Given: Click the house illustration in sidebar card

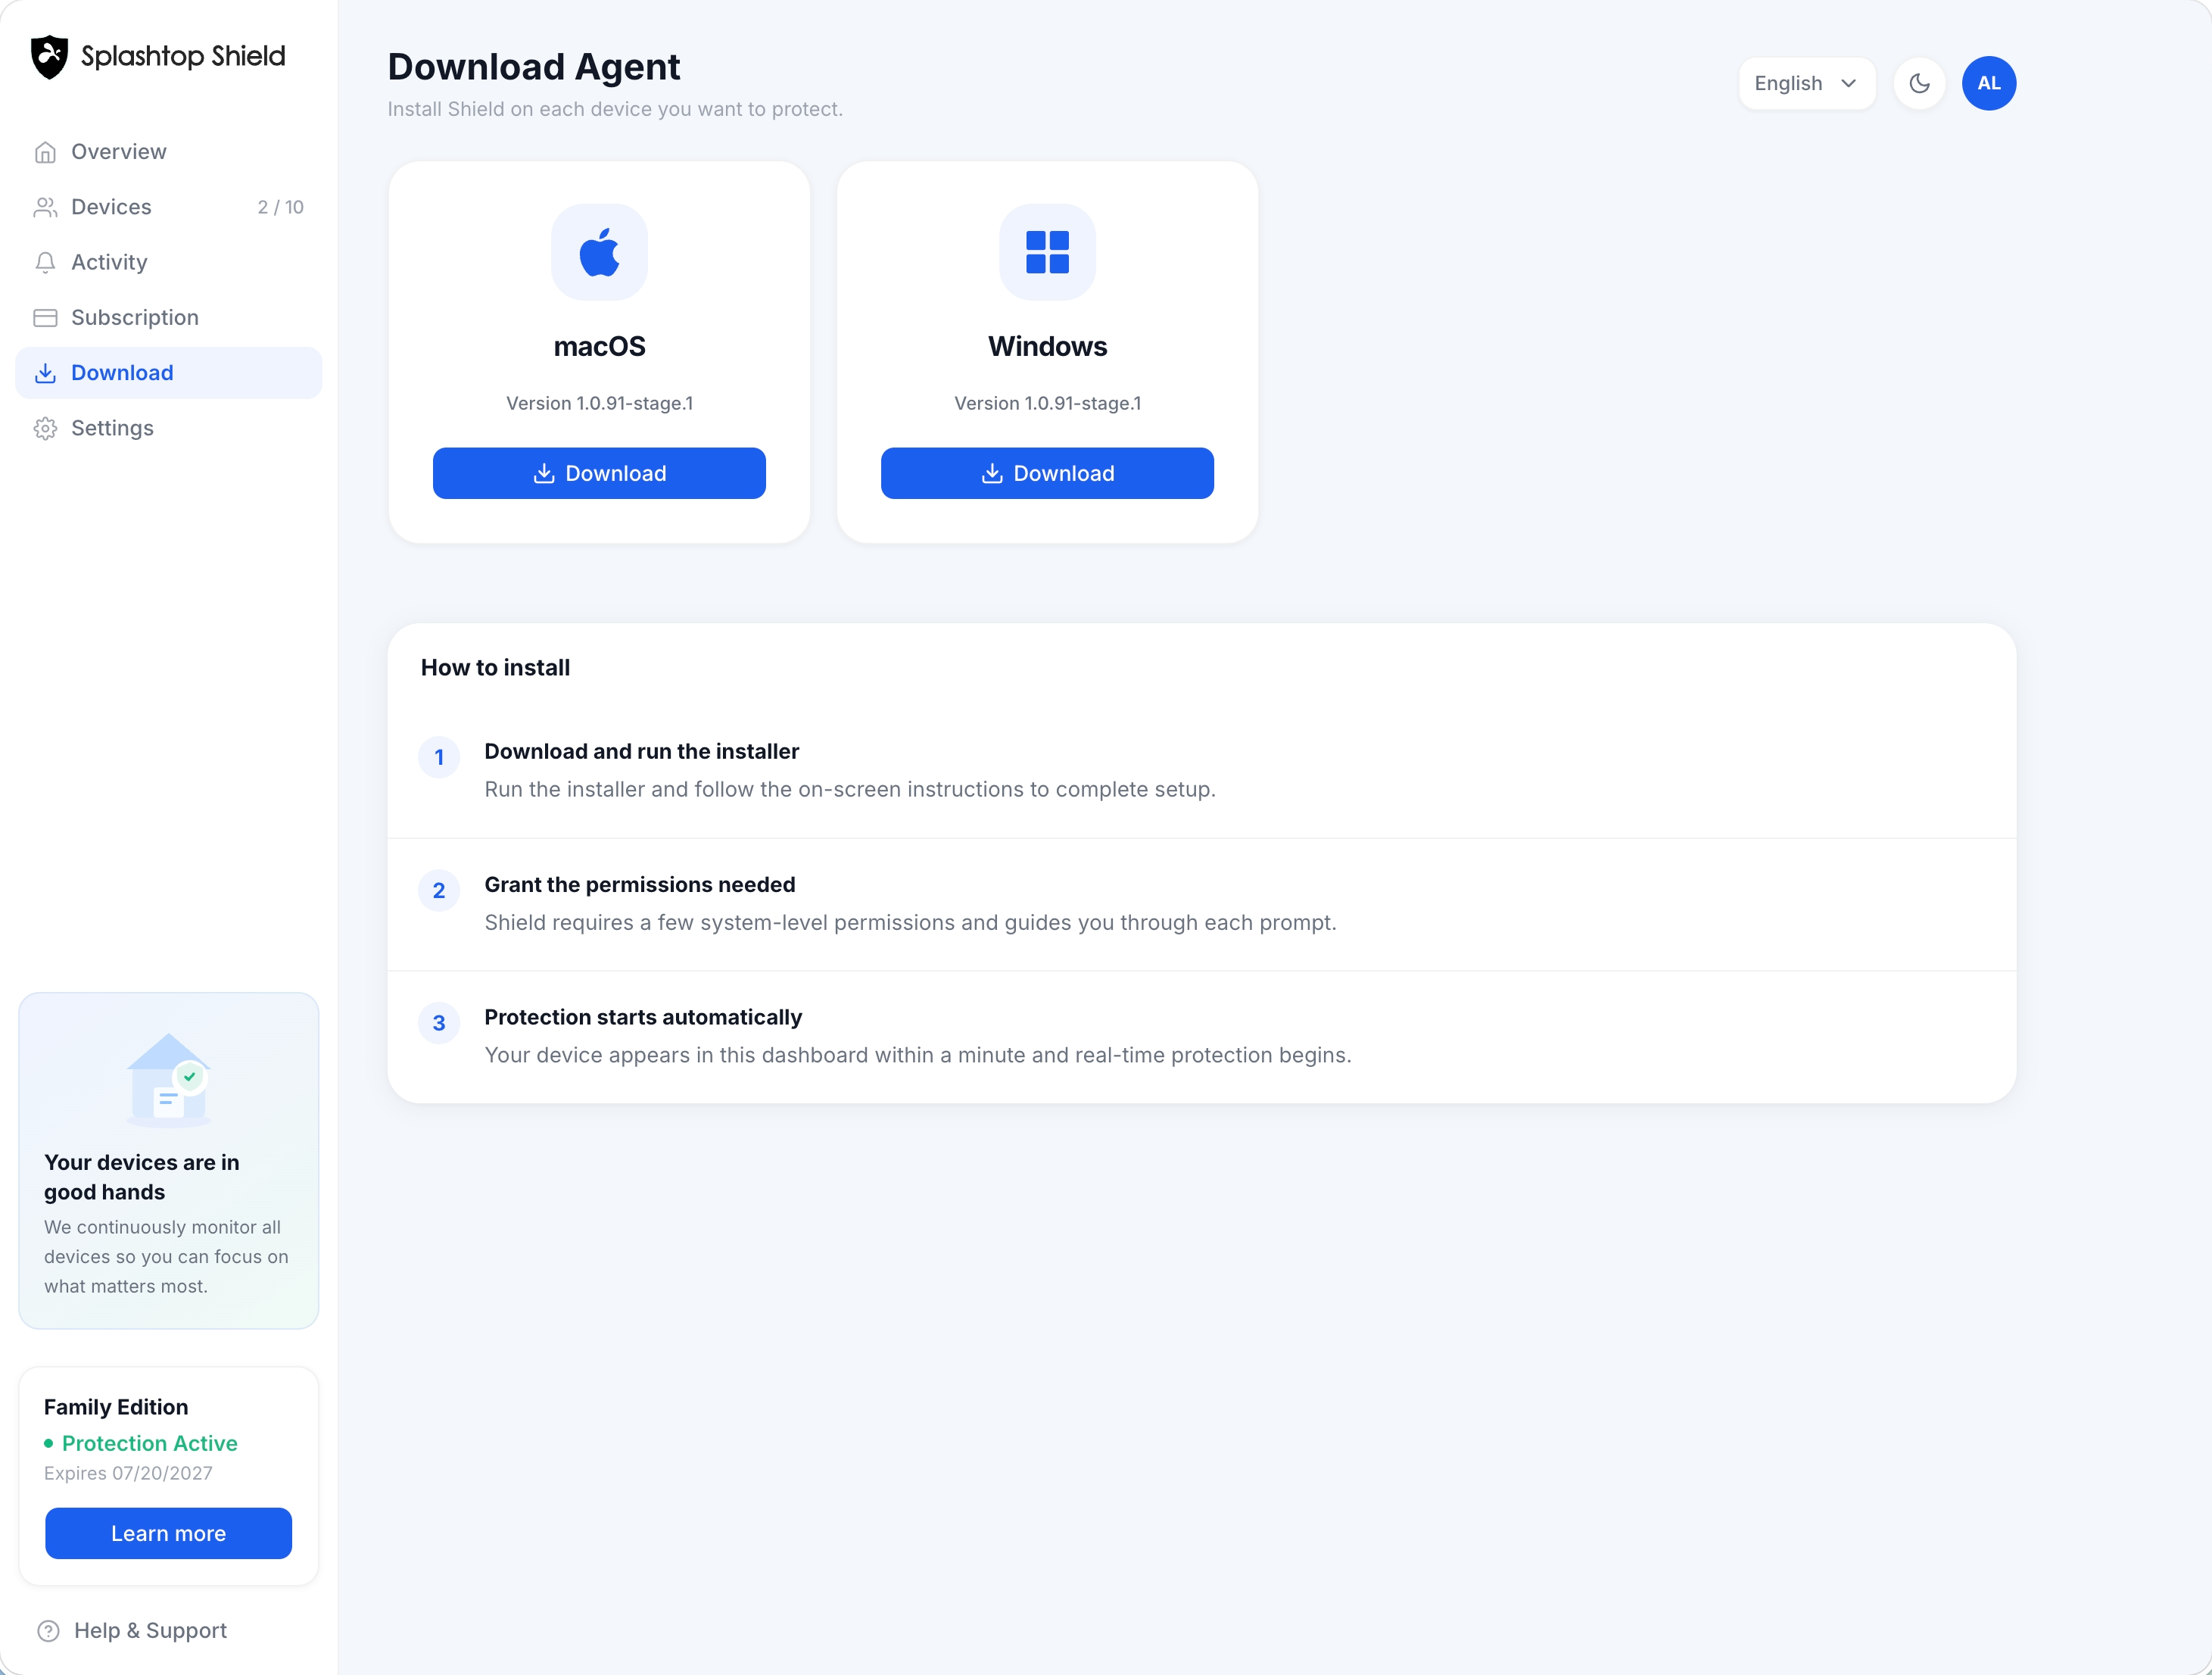Looking at the screenshot, I should point(169,1081).
